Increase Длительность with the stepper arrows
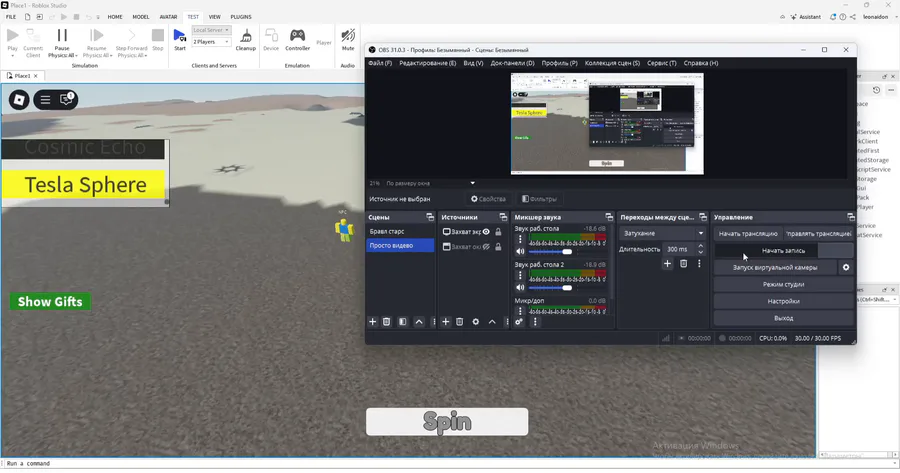Screen dimensions: 900x473 tap(700, 246)
